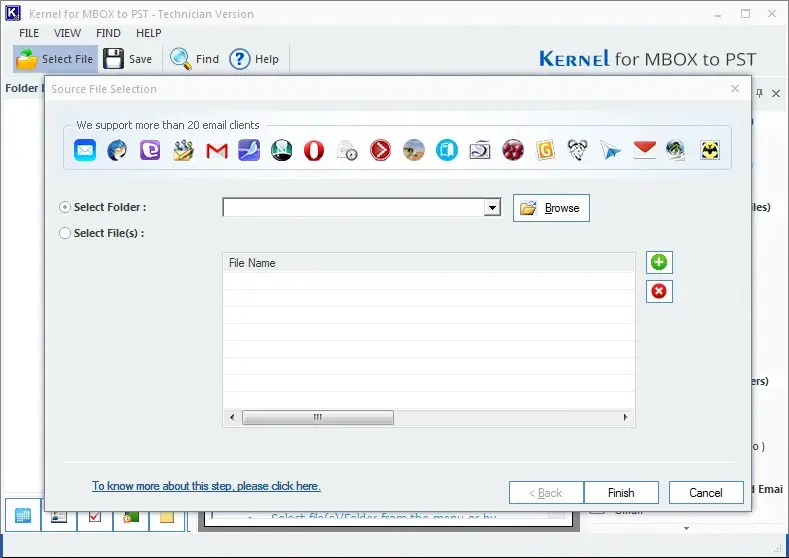The height and width of the screenshot is (558, 789).
Task: Click the blue paper plane Sparrow icon
Action: (610, 150)
